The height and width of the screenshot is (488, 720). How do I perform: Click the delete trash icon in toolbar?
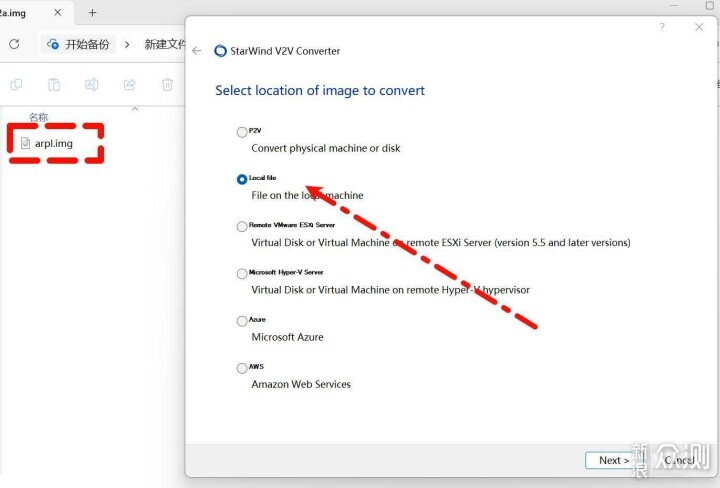[x=167, y=84]
